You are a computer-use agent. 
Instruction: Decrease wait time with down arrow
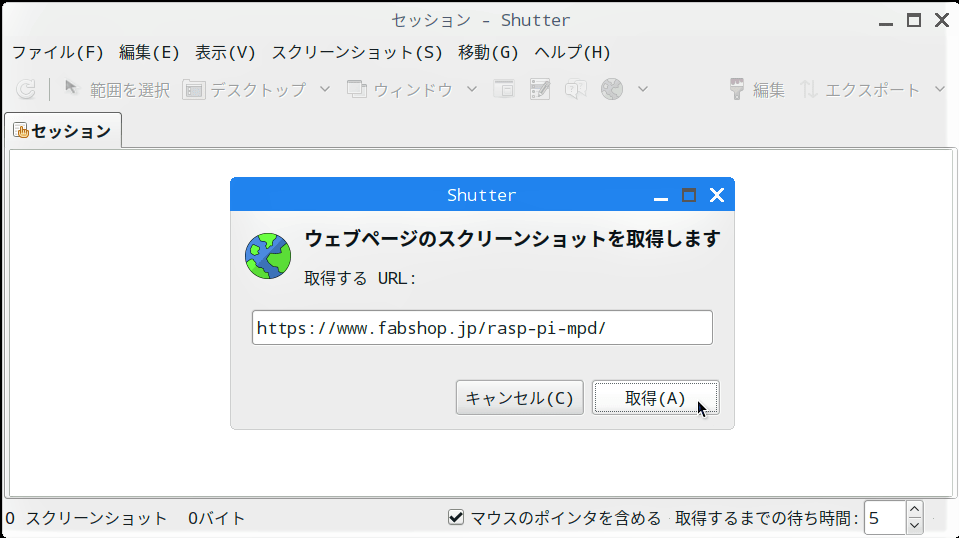[x=914, y=526]
